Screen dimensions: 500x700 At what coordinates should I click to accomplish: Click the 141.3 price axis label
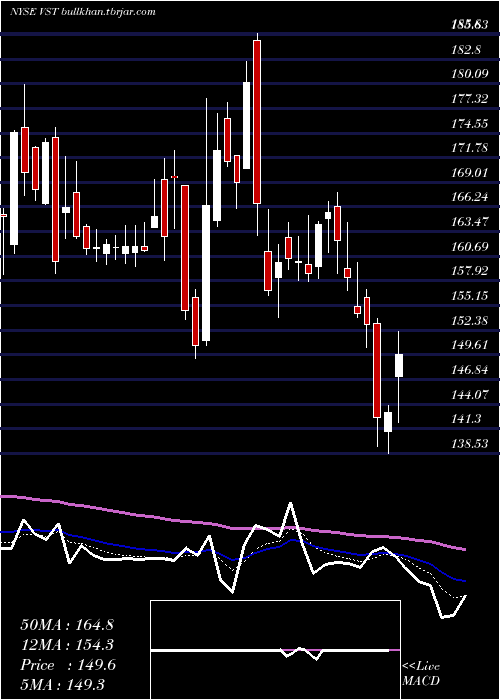click(466, 419)
